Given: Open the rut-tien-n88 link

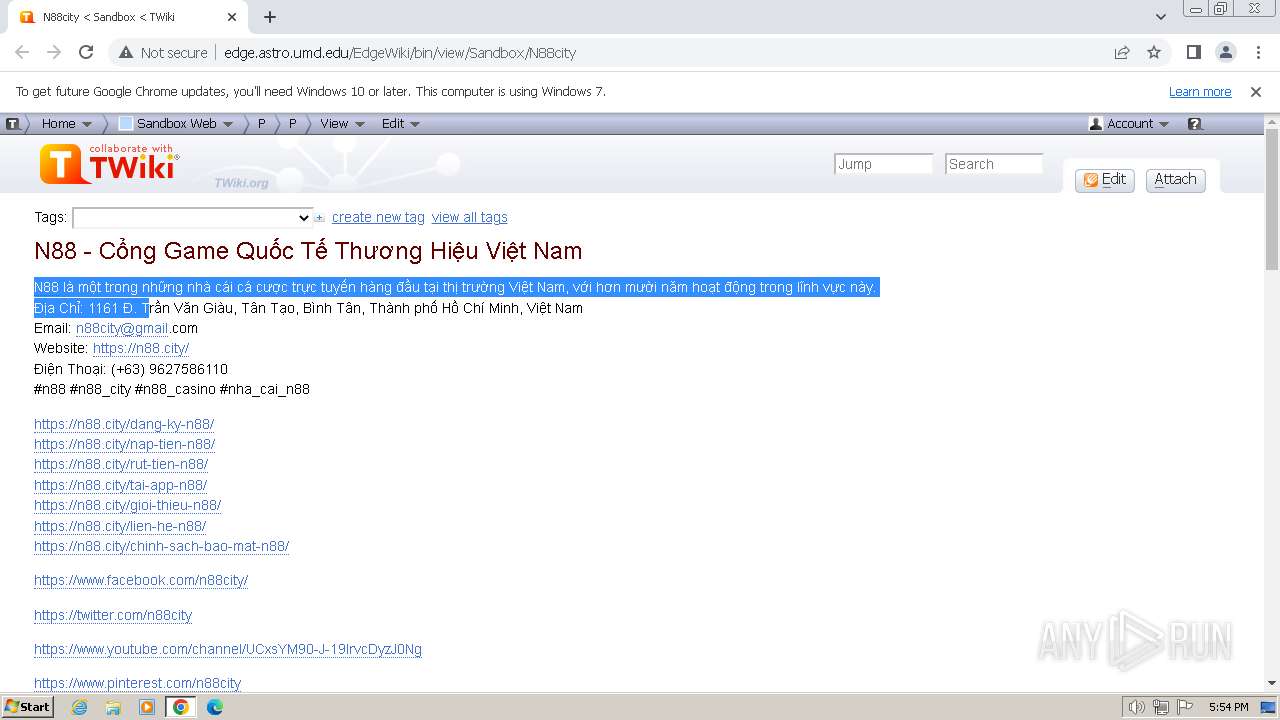Looking at the screenshot, I should click(x=121, y=464).
